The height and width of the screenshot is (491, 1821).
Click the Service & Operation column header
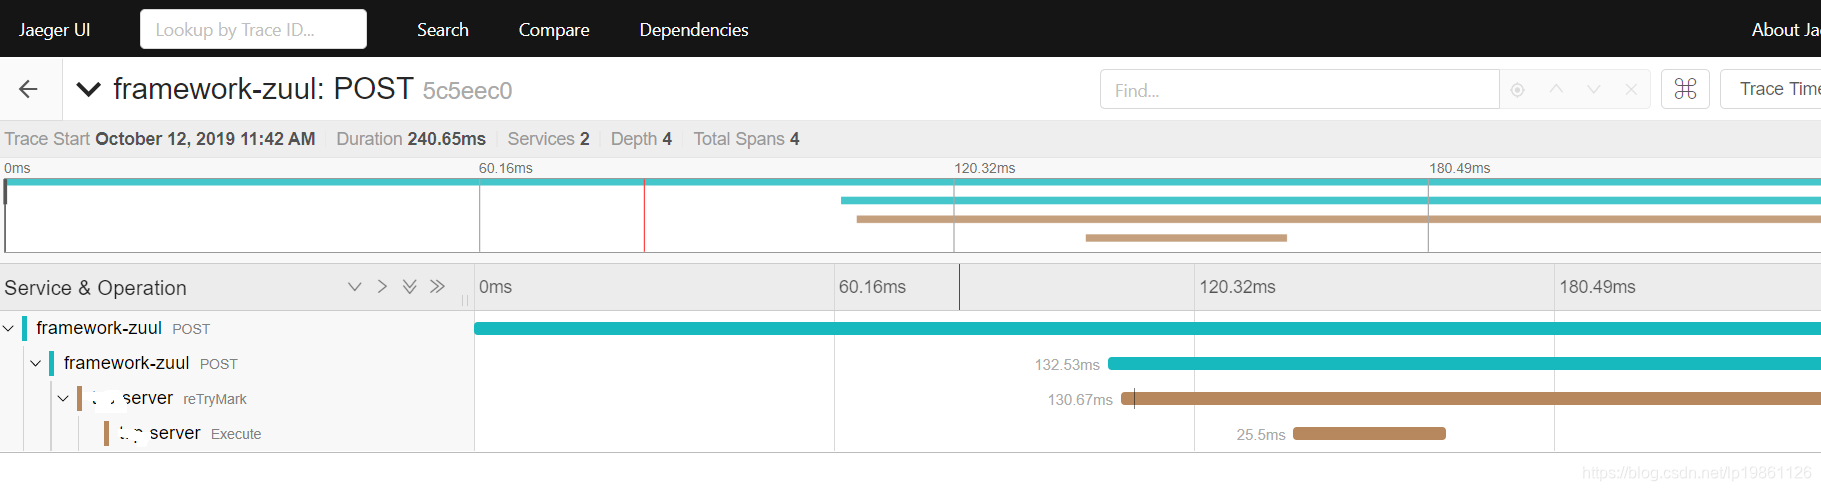[x=95, y=288]
